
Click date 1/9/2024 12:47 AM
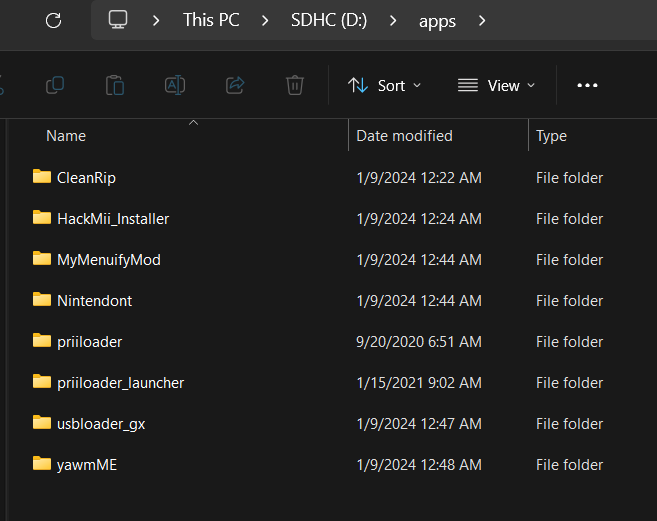[419, 424]
